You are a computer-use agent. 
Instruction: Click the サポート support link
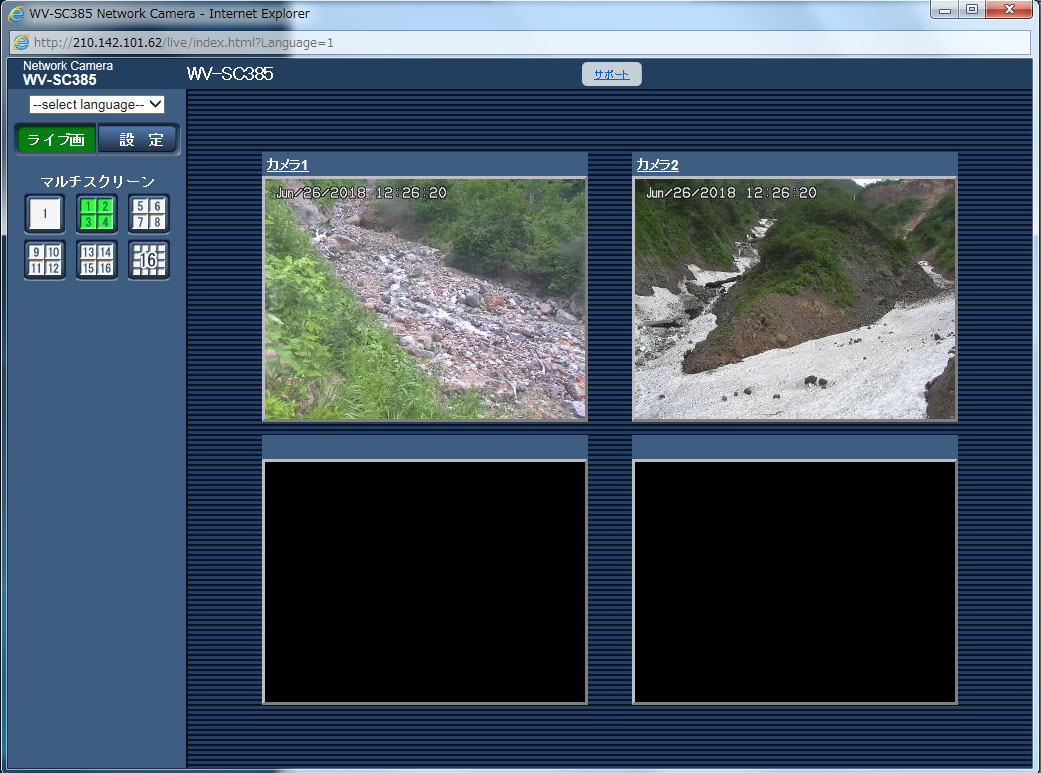coord(611,74)
